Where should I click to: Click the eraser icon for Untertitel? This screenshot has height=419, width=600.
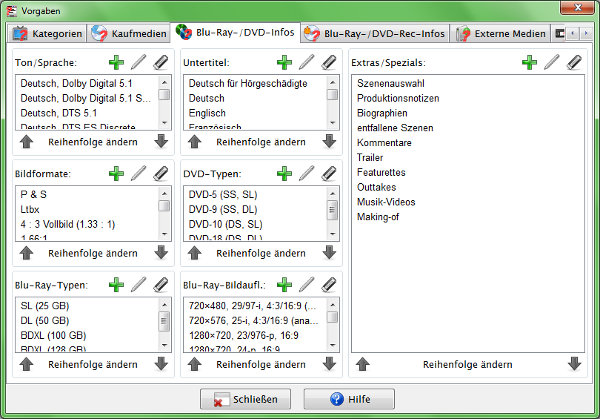[330, 63]
